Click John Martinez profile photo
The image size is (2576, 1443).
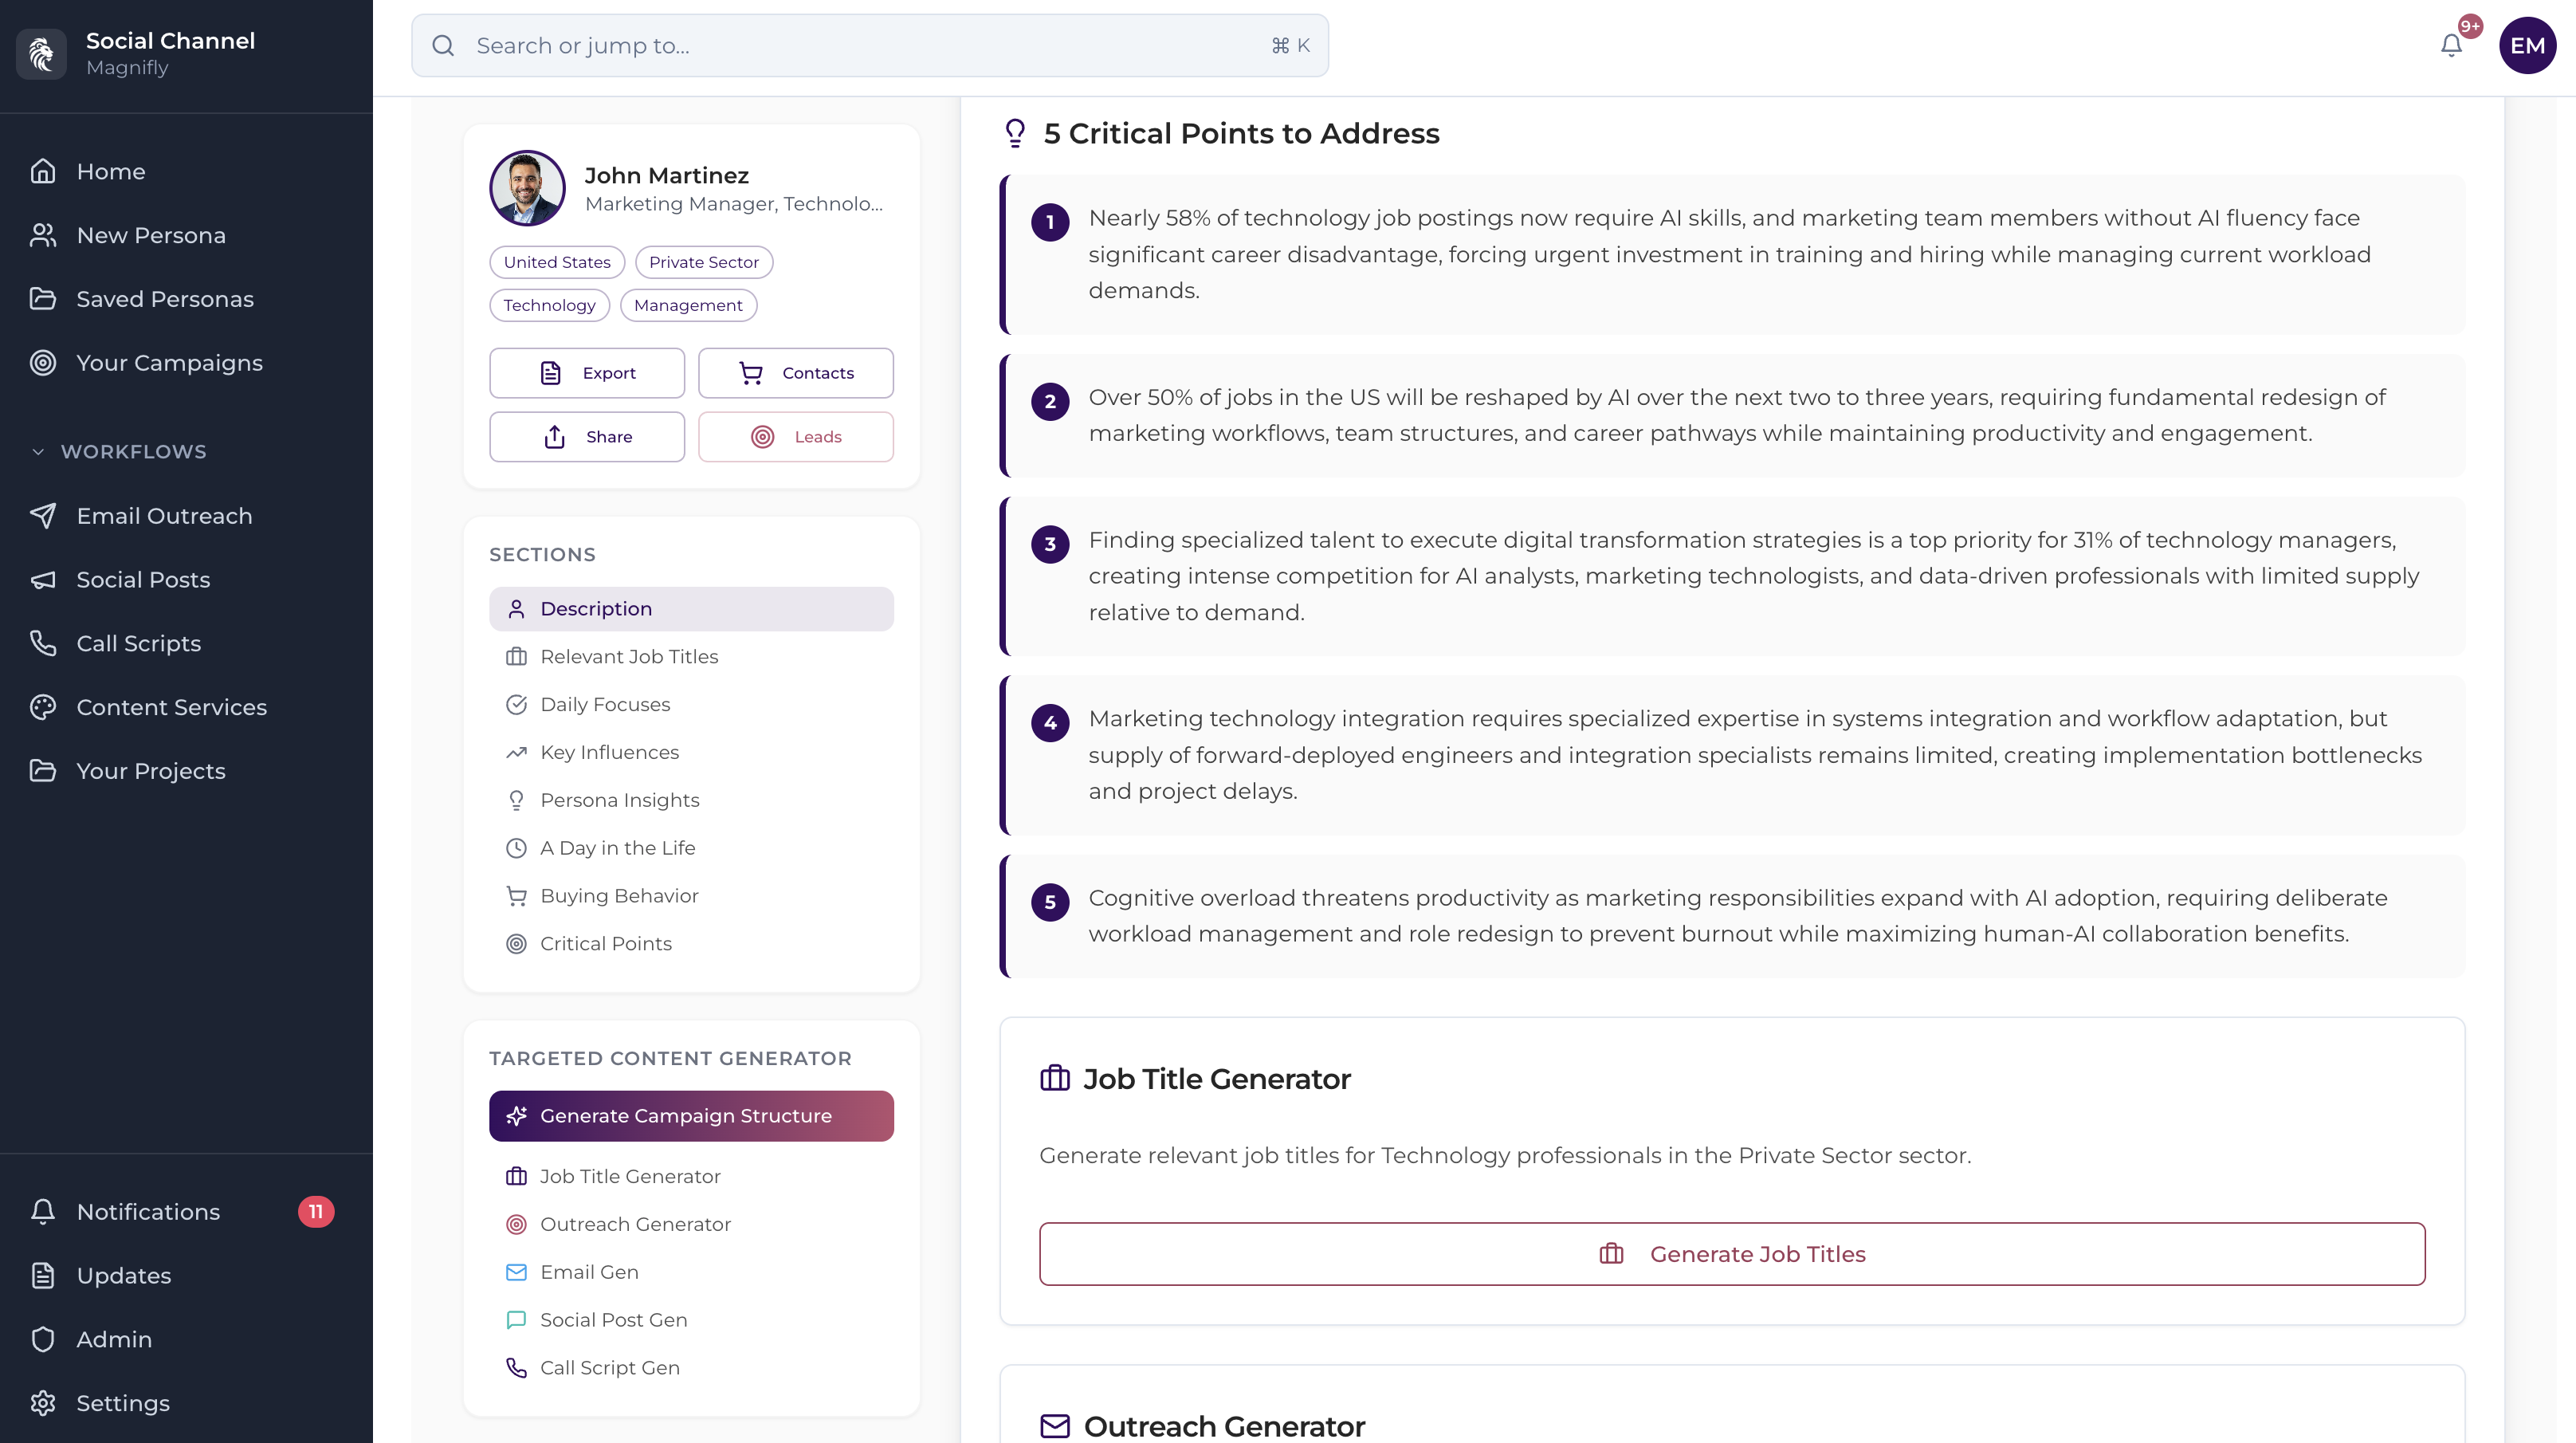point(527,188)
